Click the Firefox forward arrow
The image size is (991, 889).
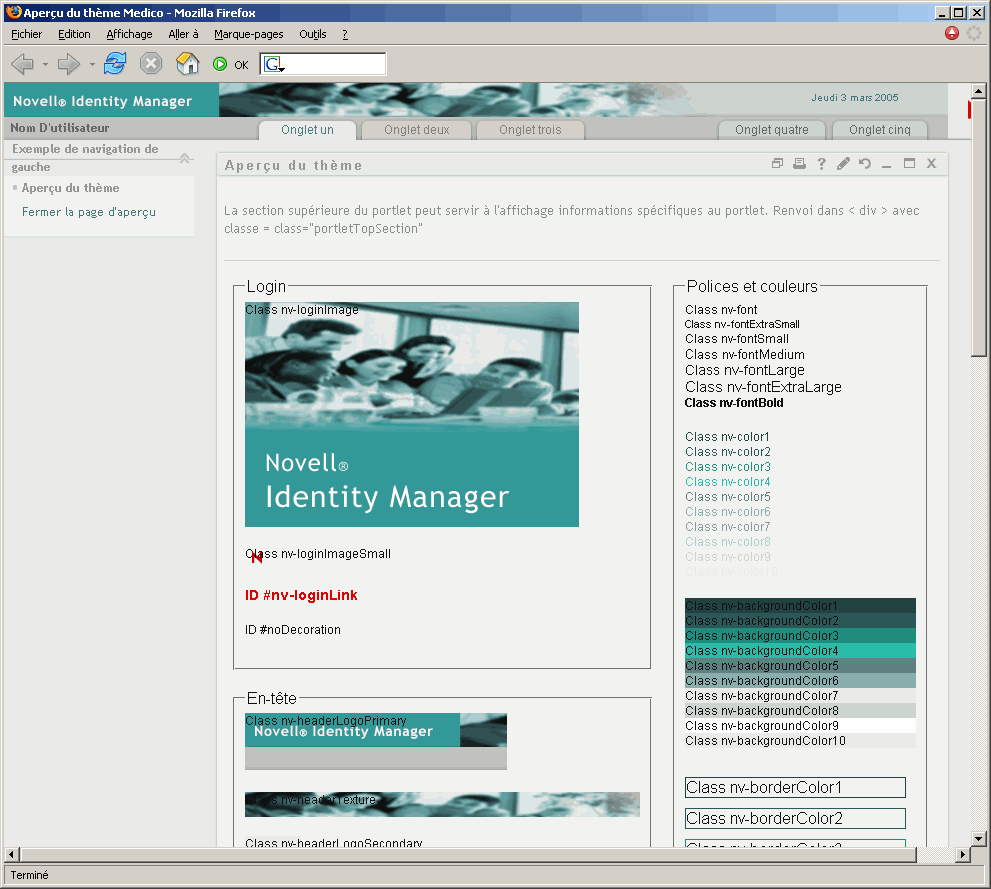tap(68, 64)
